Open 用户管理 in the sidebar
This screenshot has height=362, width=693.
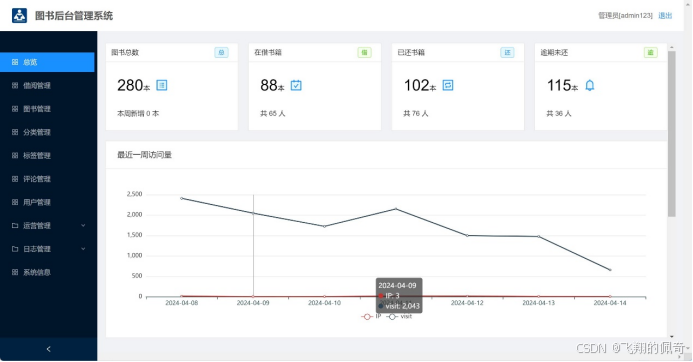(x=47, y=202)
